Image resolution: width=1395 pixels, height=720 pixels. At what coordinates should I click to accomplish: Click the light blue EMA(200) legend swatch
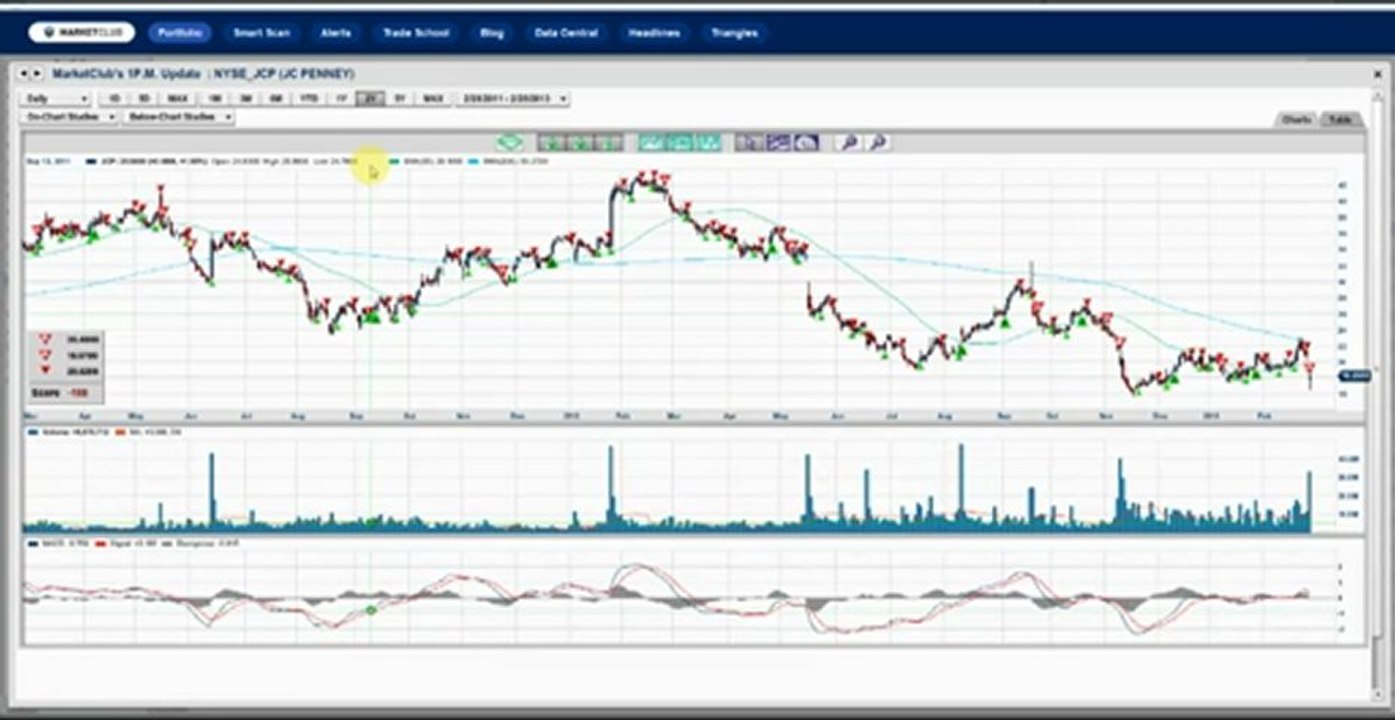click(473, 160)
